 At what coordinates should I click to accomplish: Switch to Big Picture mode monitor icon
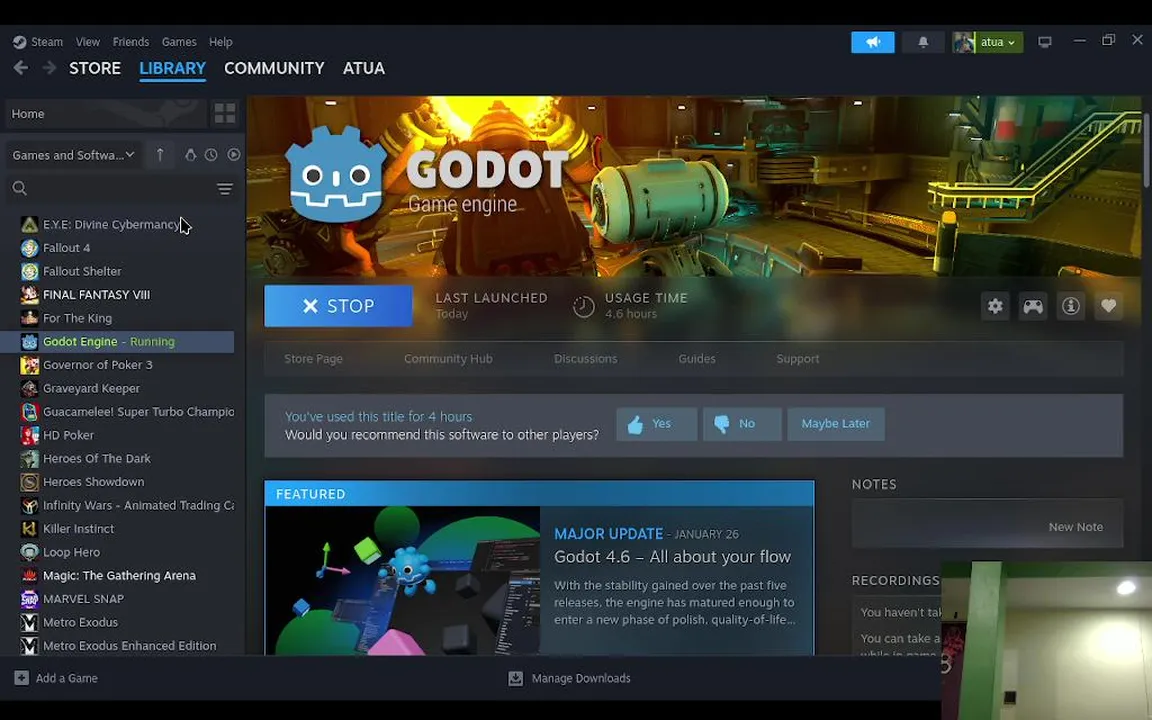[x=1045, y=42]
